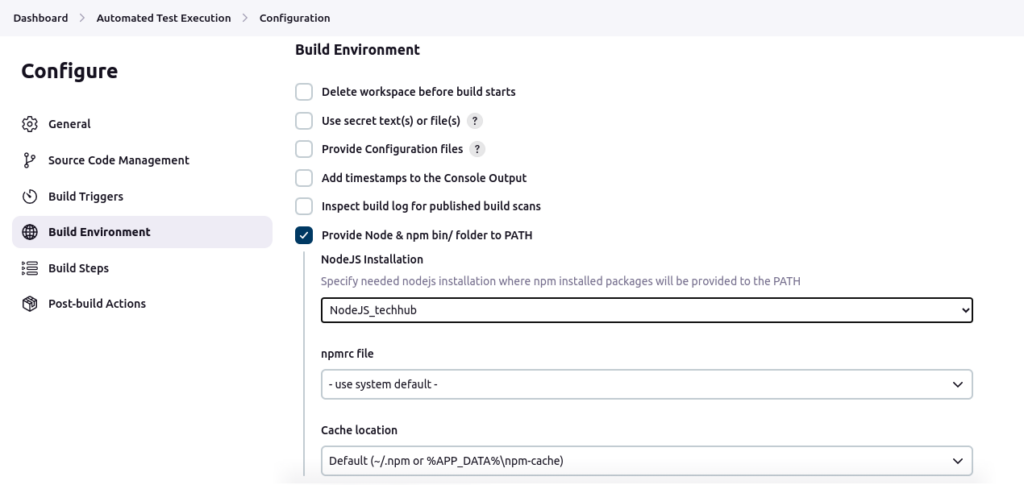The image size is (1024, 485).
Task: Click the Post-build Actions cube icon
Action: (x=30, y=304)
